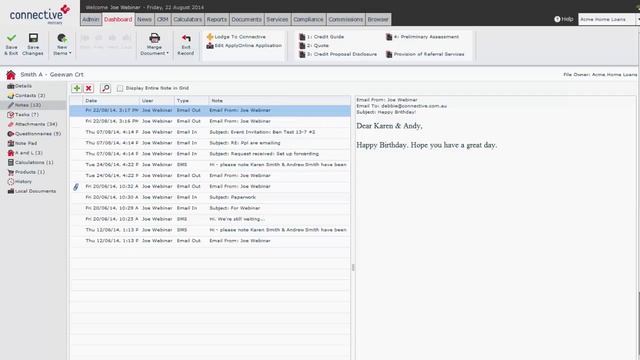Open the Merge Document dropdown
640x360 pixels.
[x=154, y=44]
